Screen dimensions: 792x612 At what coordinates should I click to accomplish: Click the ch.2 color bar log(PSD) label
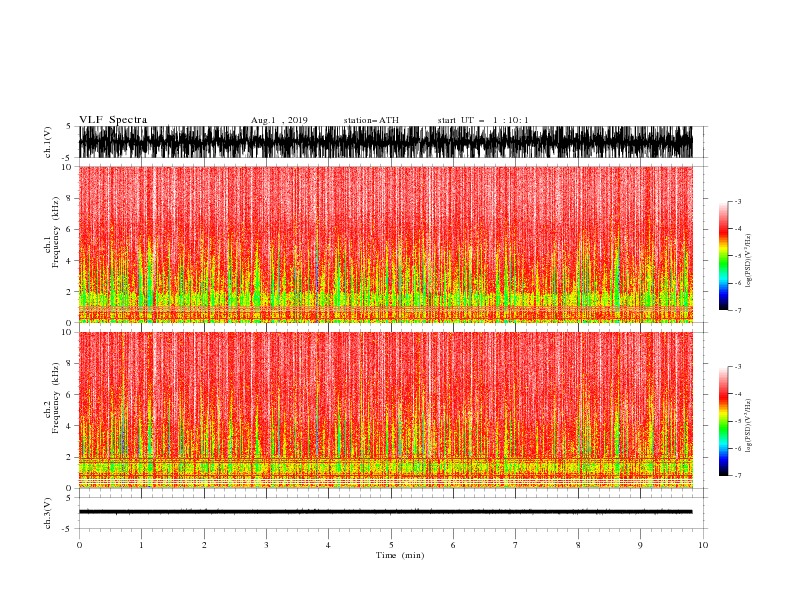pos(748,426)
